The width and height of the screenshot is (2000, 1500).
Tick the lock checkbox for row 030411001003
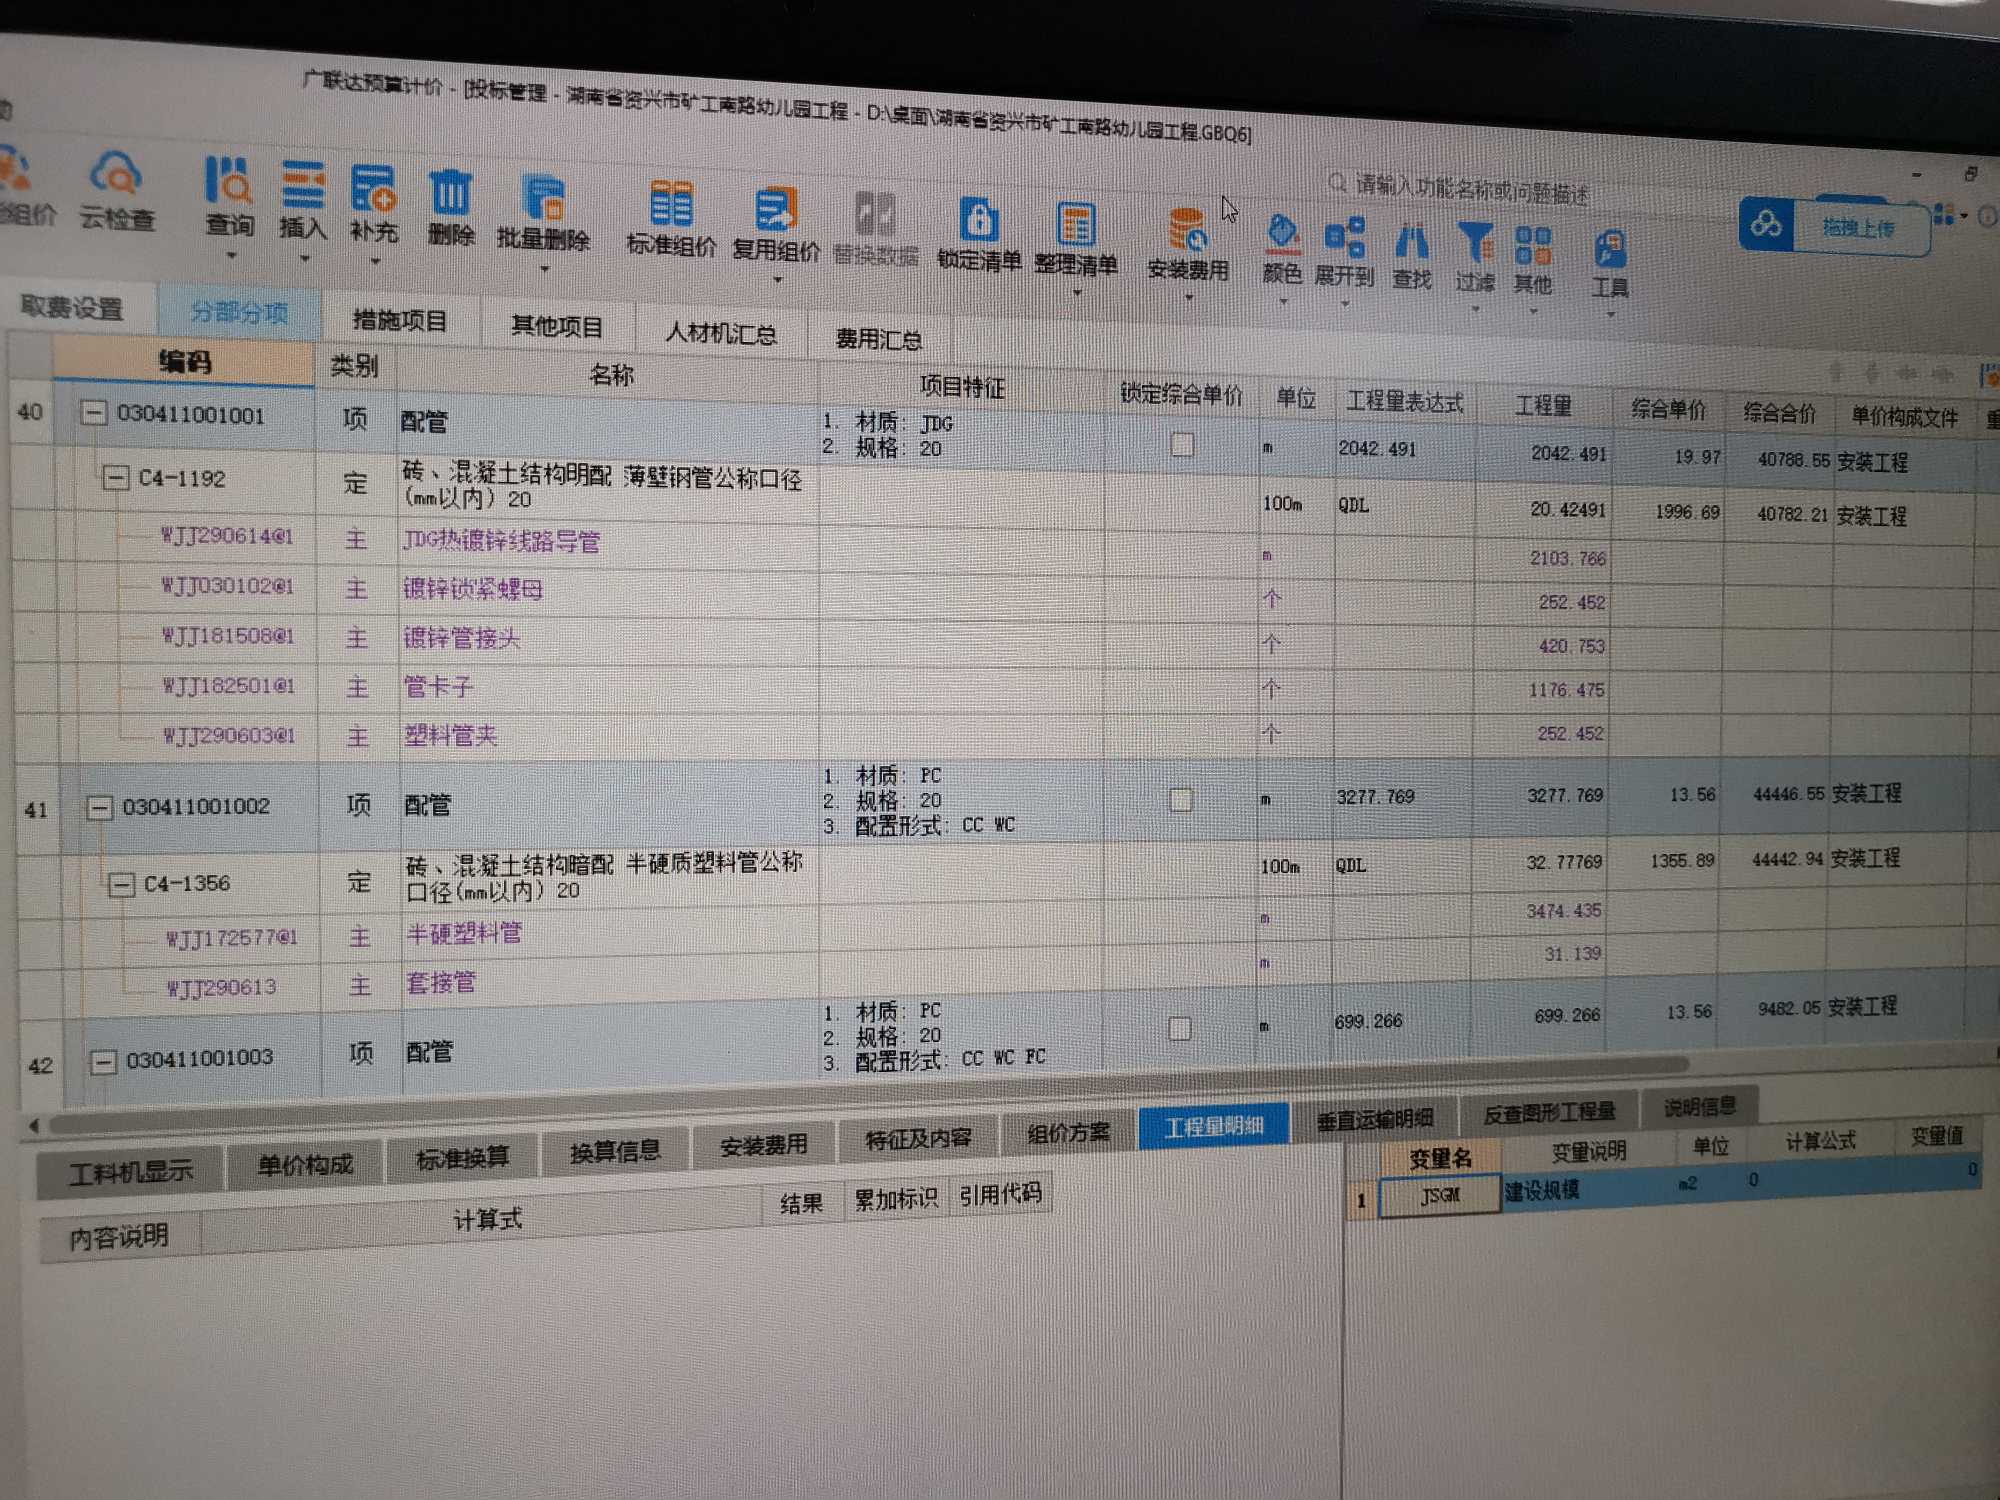[x=1180, y=1029]
